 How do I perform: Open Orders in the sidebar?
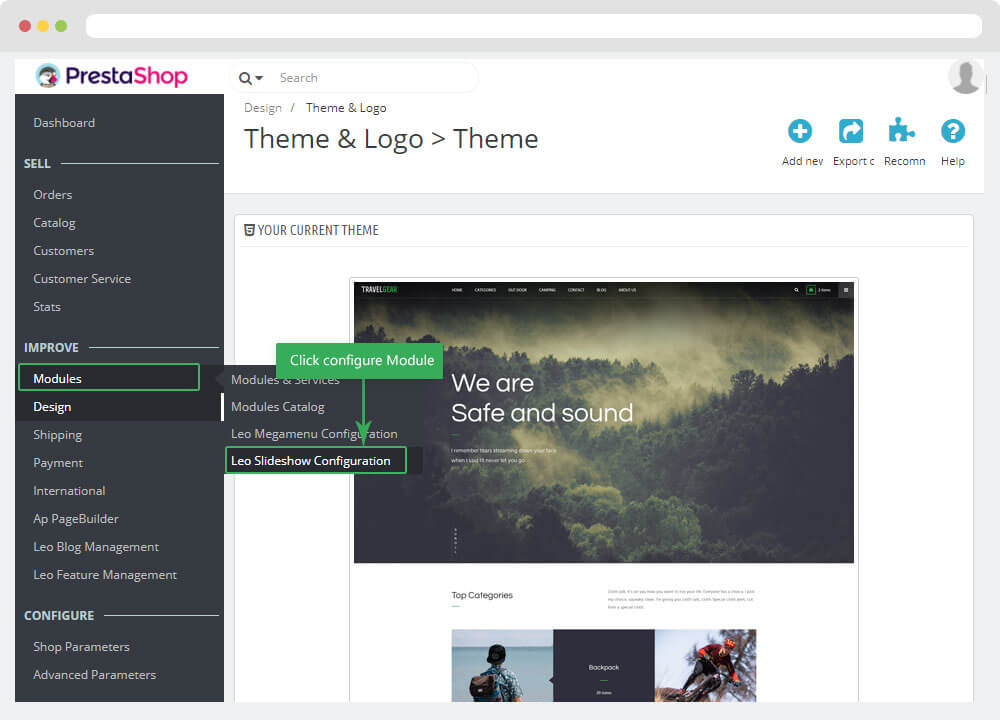(53, 195)
